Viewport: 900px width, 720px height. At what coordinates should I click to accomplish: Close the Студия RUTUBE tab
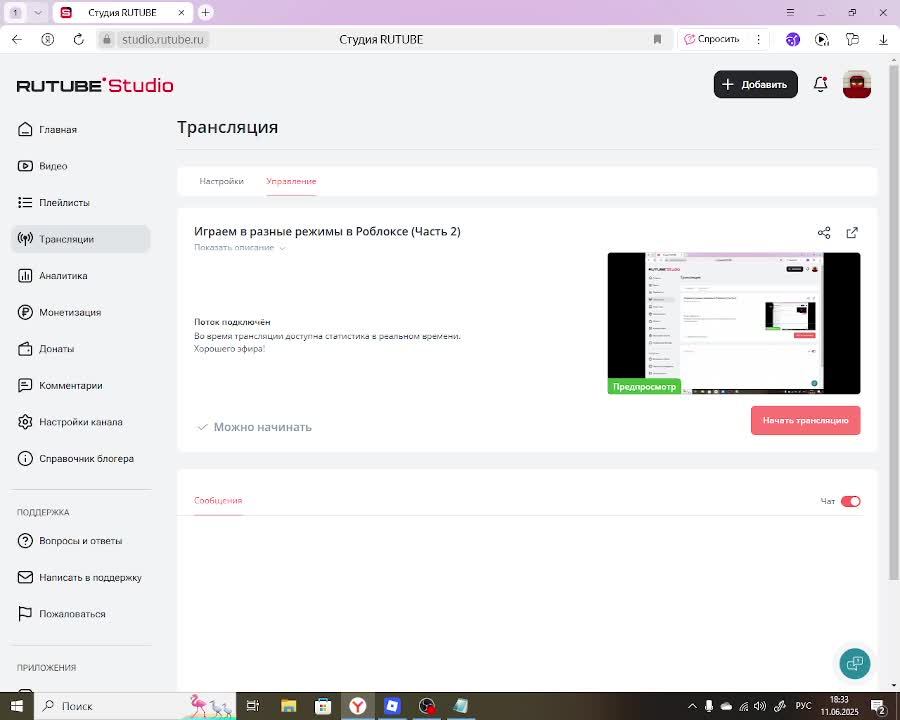(181, 13)
